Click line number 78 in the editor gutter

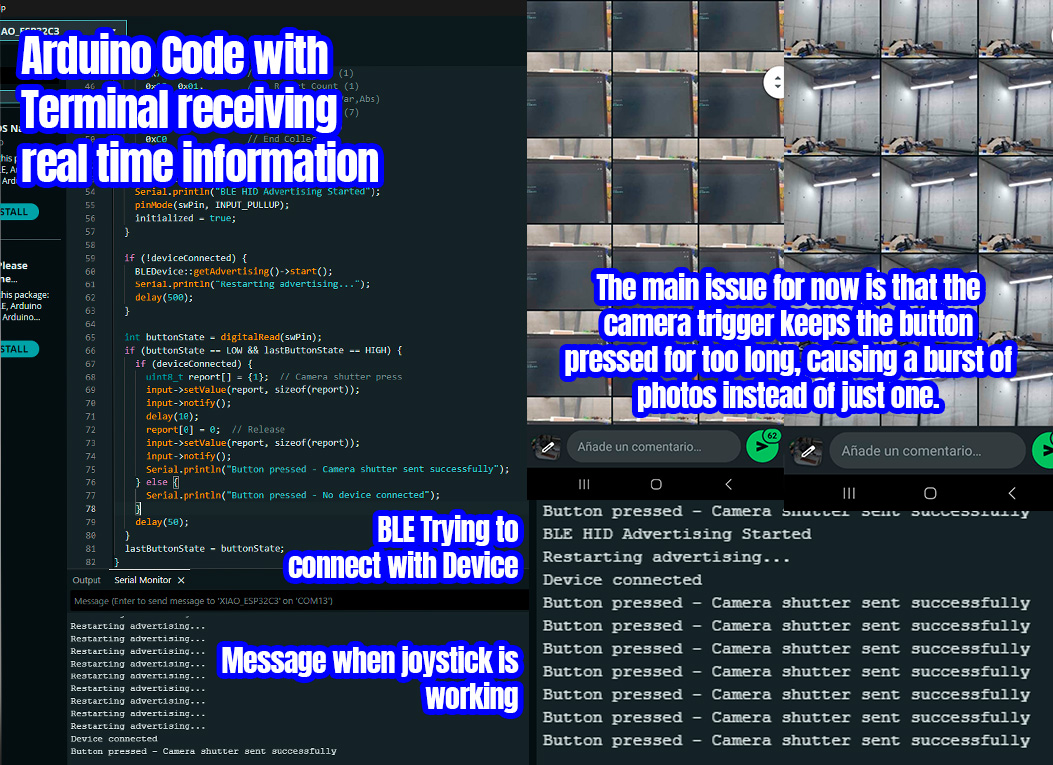click(x=90, y=509)
